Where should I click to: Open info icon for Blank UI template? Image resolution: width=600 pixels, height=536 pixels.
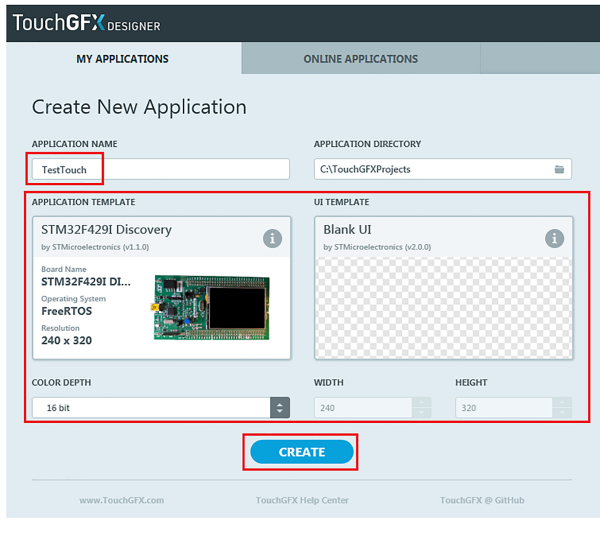(555, 238)
